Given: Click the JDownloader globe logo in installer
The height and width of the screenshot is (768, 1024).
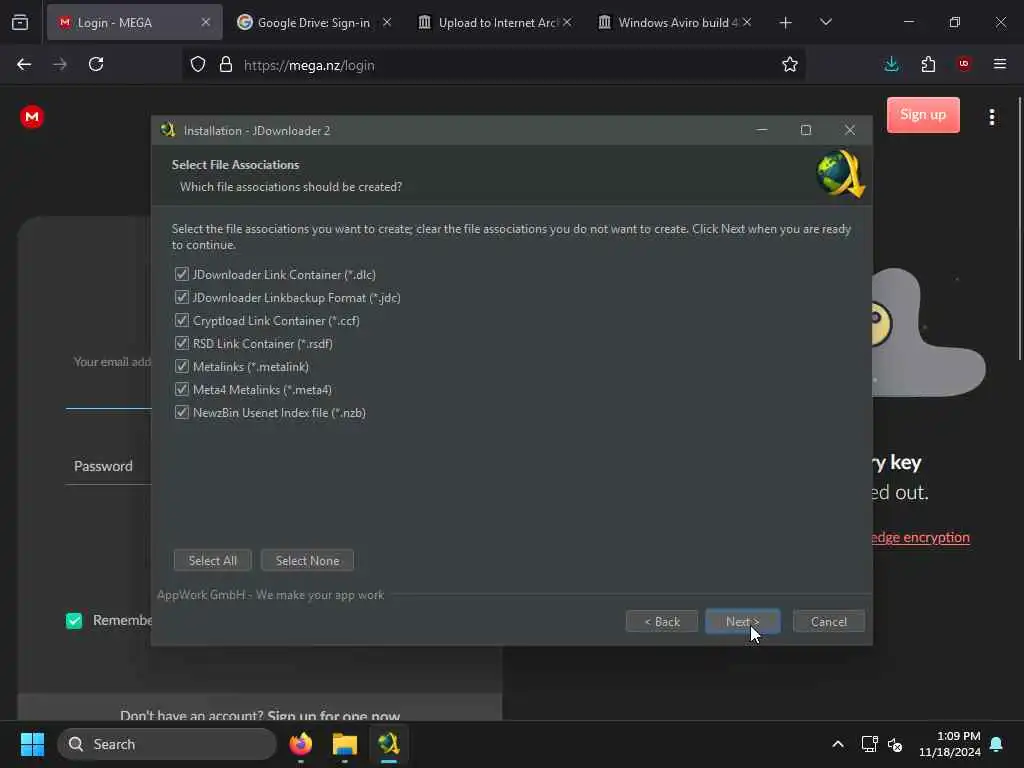Looking at the screenshot, I should (840, 174).
